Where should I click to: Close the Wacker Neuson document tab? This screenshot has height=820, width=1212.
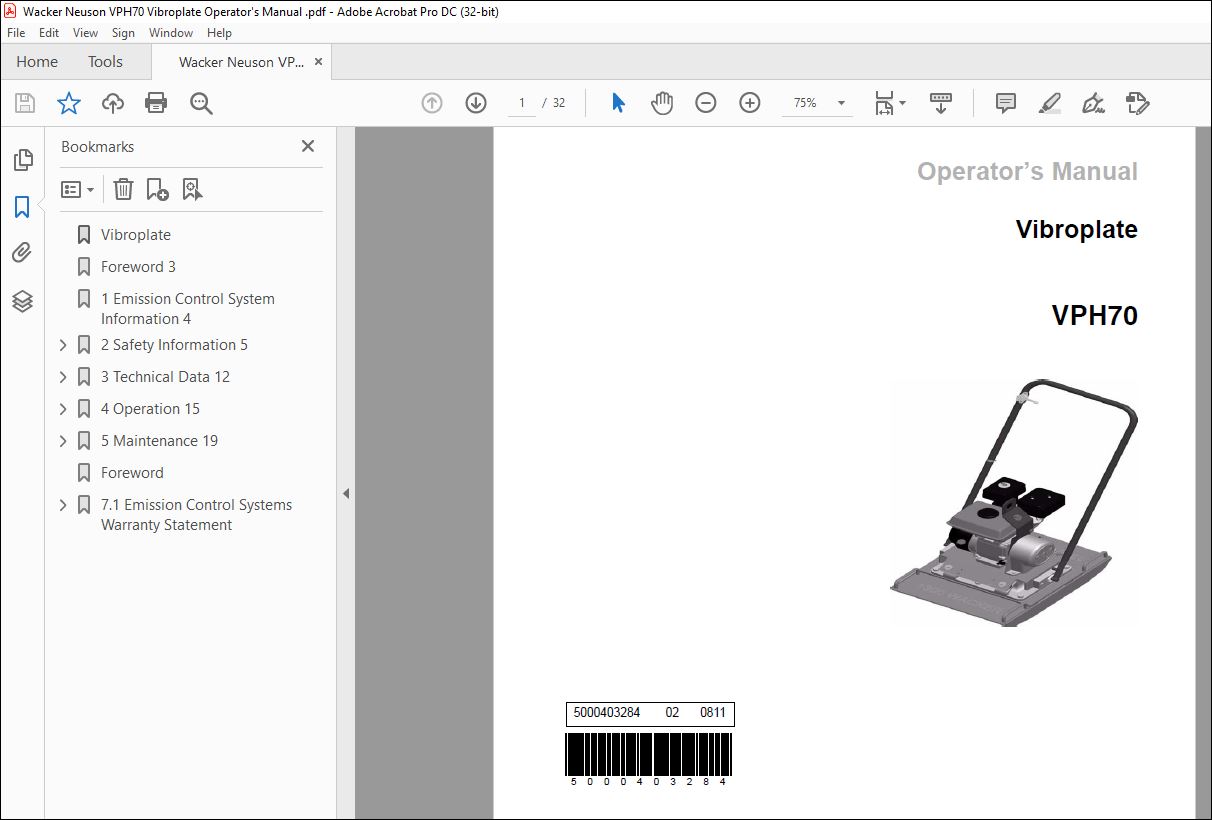click(318, 62)
